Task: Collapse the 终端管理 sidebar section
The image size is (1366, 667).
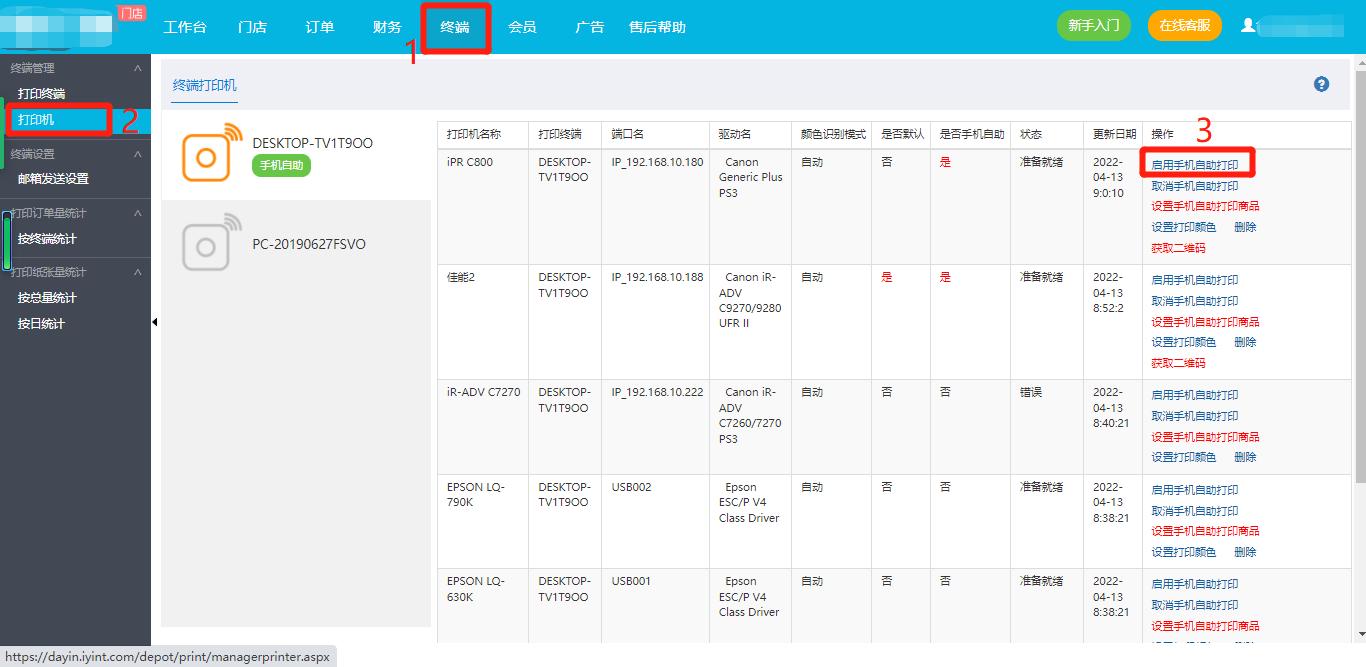Action: (138, 68)
